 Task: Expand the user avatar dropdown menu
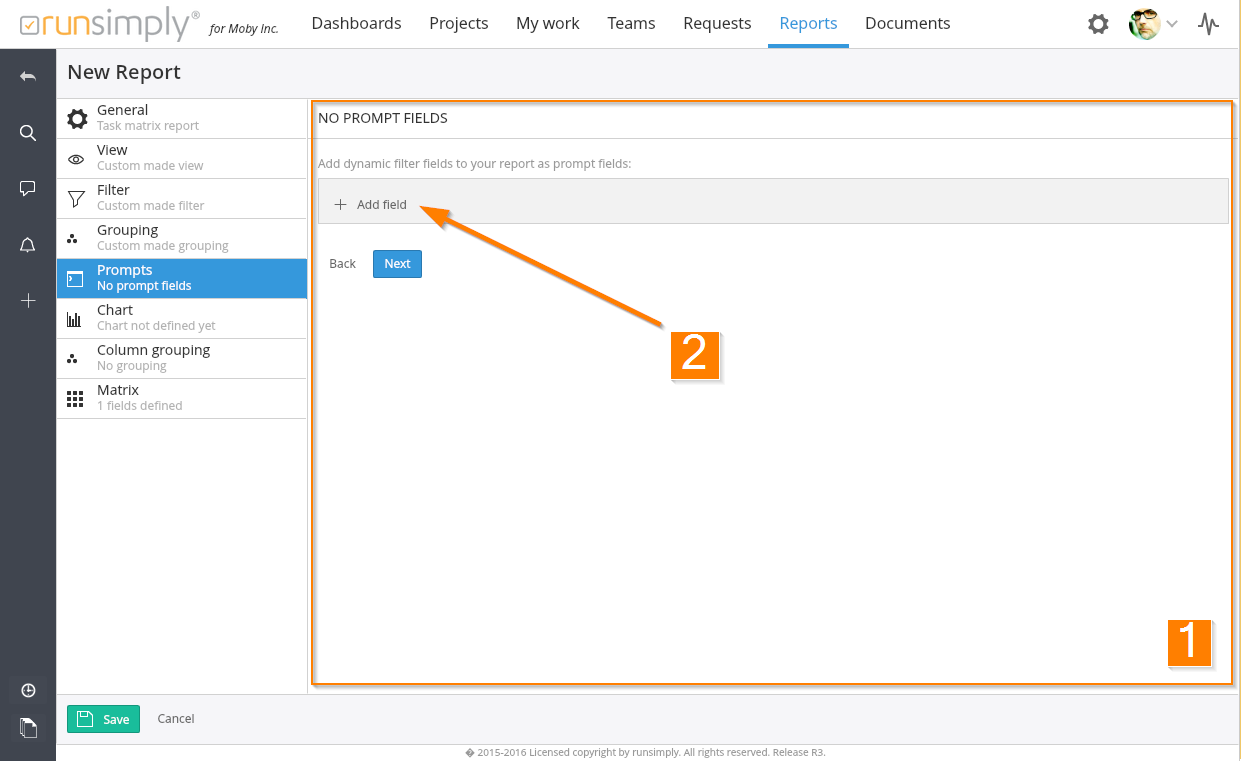pyautogui.click(x=1153, y=24)
